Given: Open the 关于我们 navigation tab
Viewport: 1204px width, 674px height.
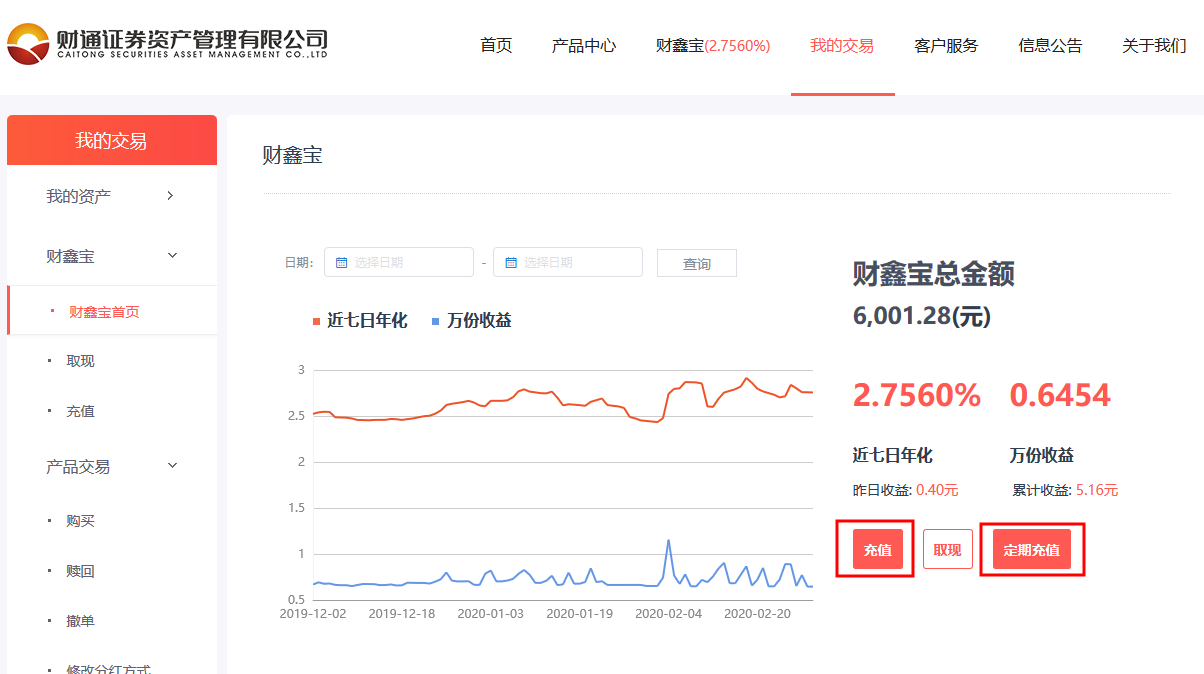Looking at the screenshot, I should coord(1154,46).
